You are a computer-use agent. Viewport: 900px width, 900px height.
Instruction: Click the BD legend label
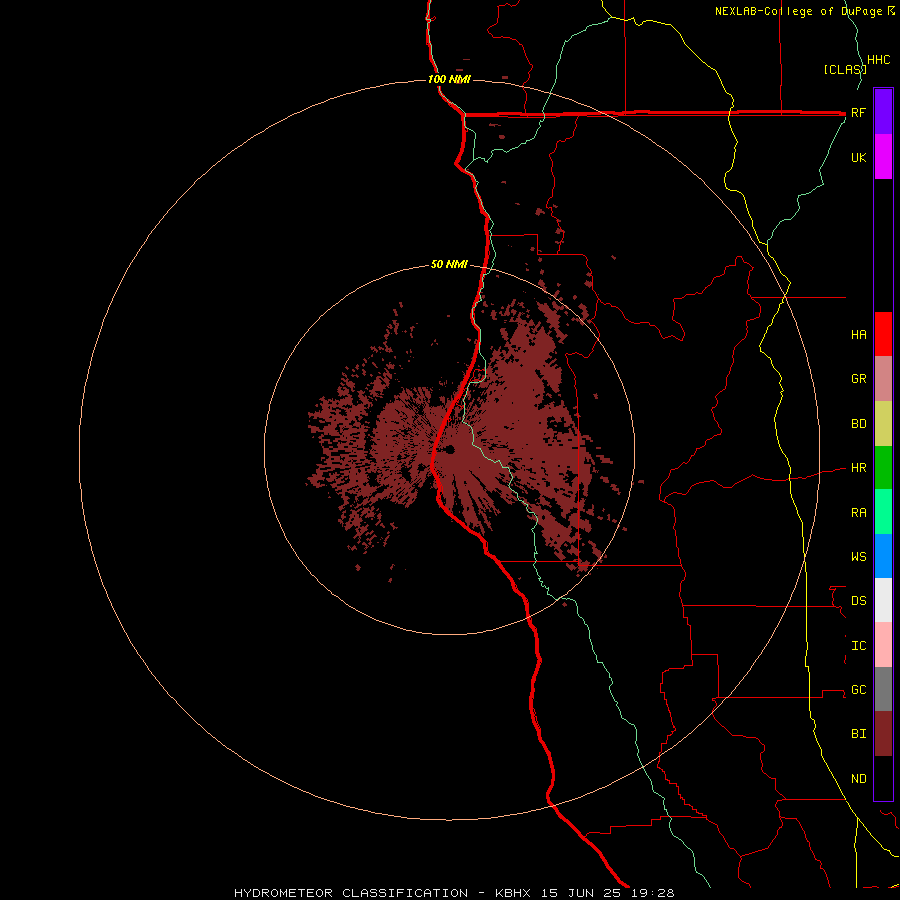coord(858,424)
